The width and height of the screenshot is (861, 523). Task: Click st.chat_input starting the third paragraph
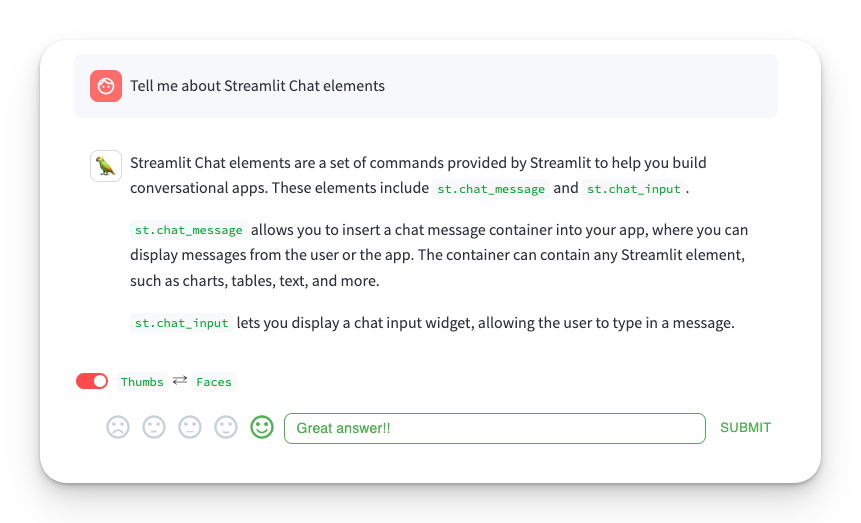181,323
